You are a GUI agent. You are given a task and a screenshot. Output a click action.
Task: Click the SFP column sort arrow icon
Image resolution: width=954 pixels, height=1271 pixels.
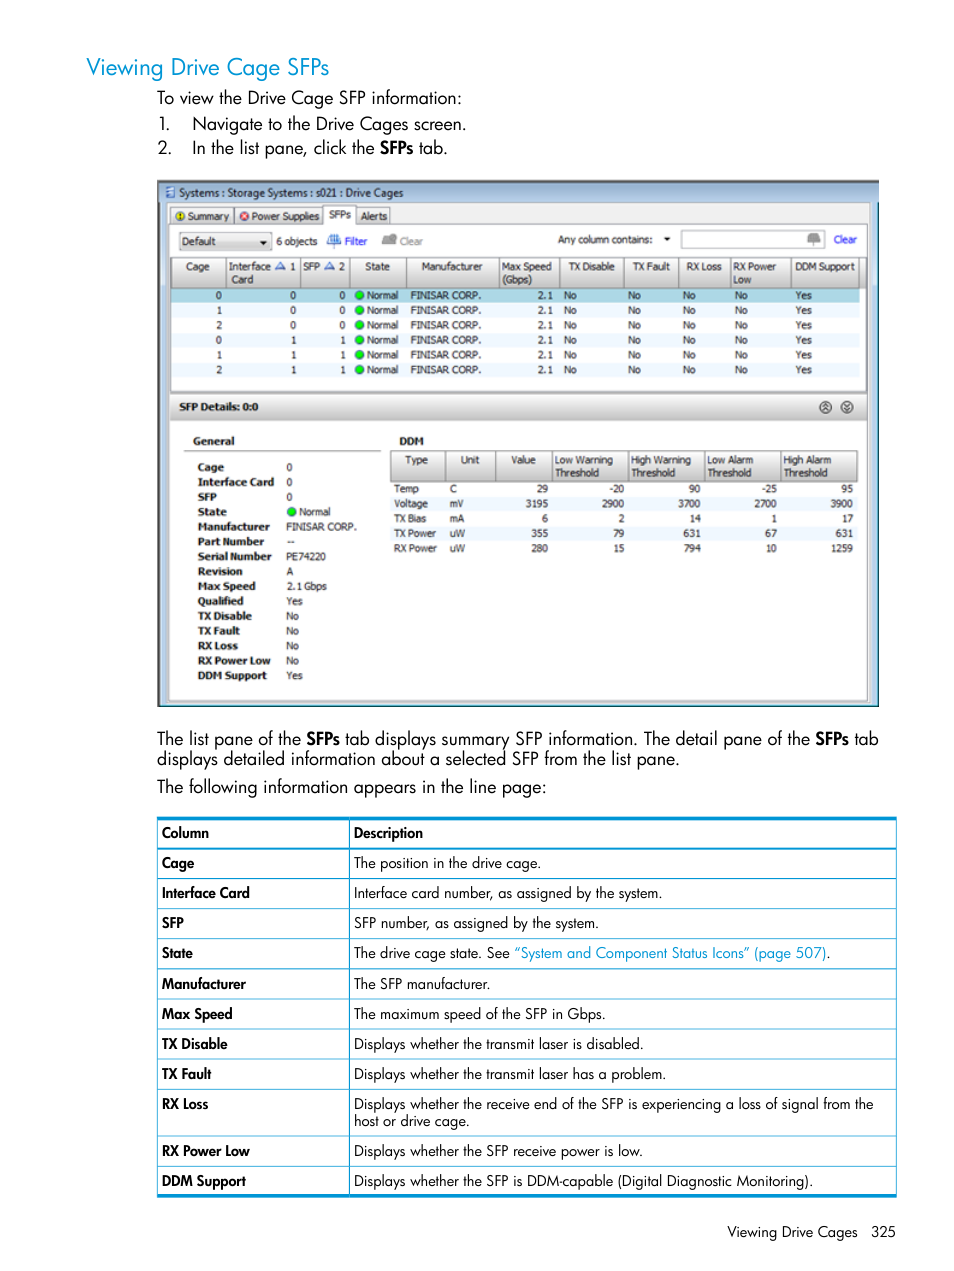[329, 266]
